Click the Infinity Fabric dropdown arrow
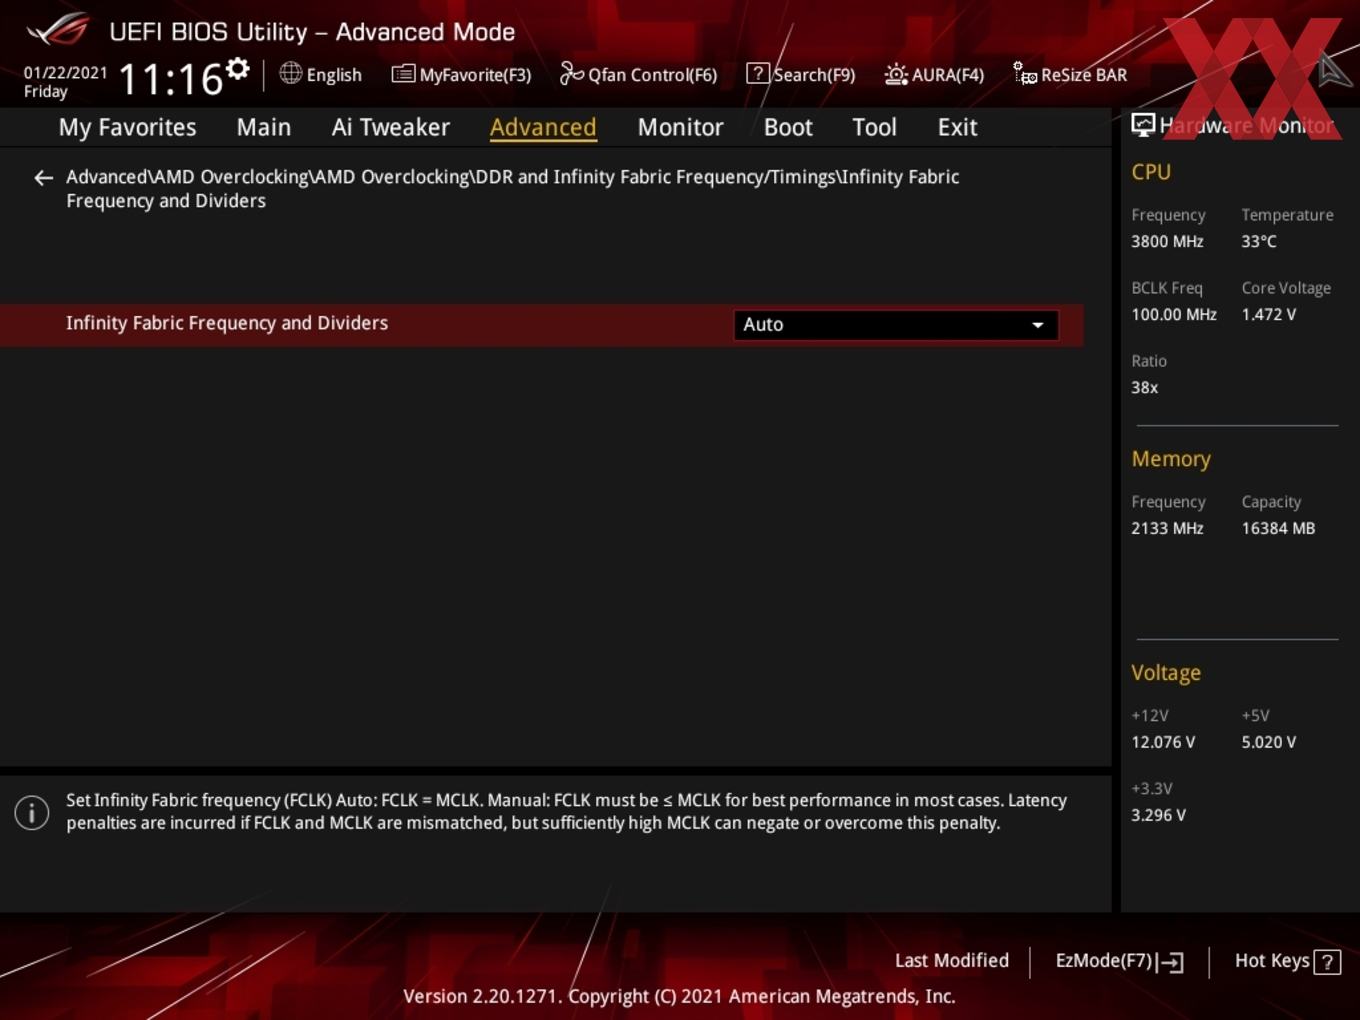 [x=1038, y=325]
